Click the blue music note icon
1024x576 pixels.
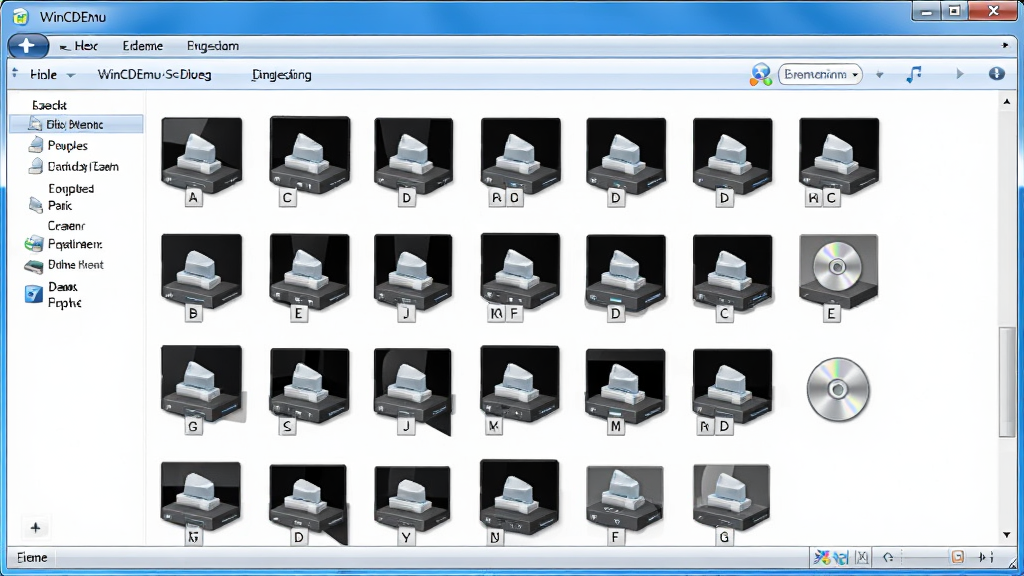pyautogui.click(x=914, y=74)
